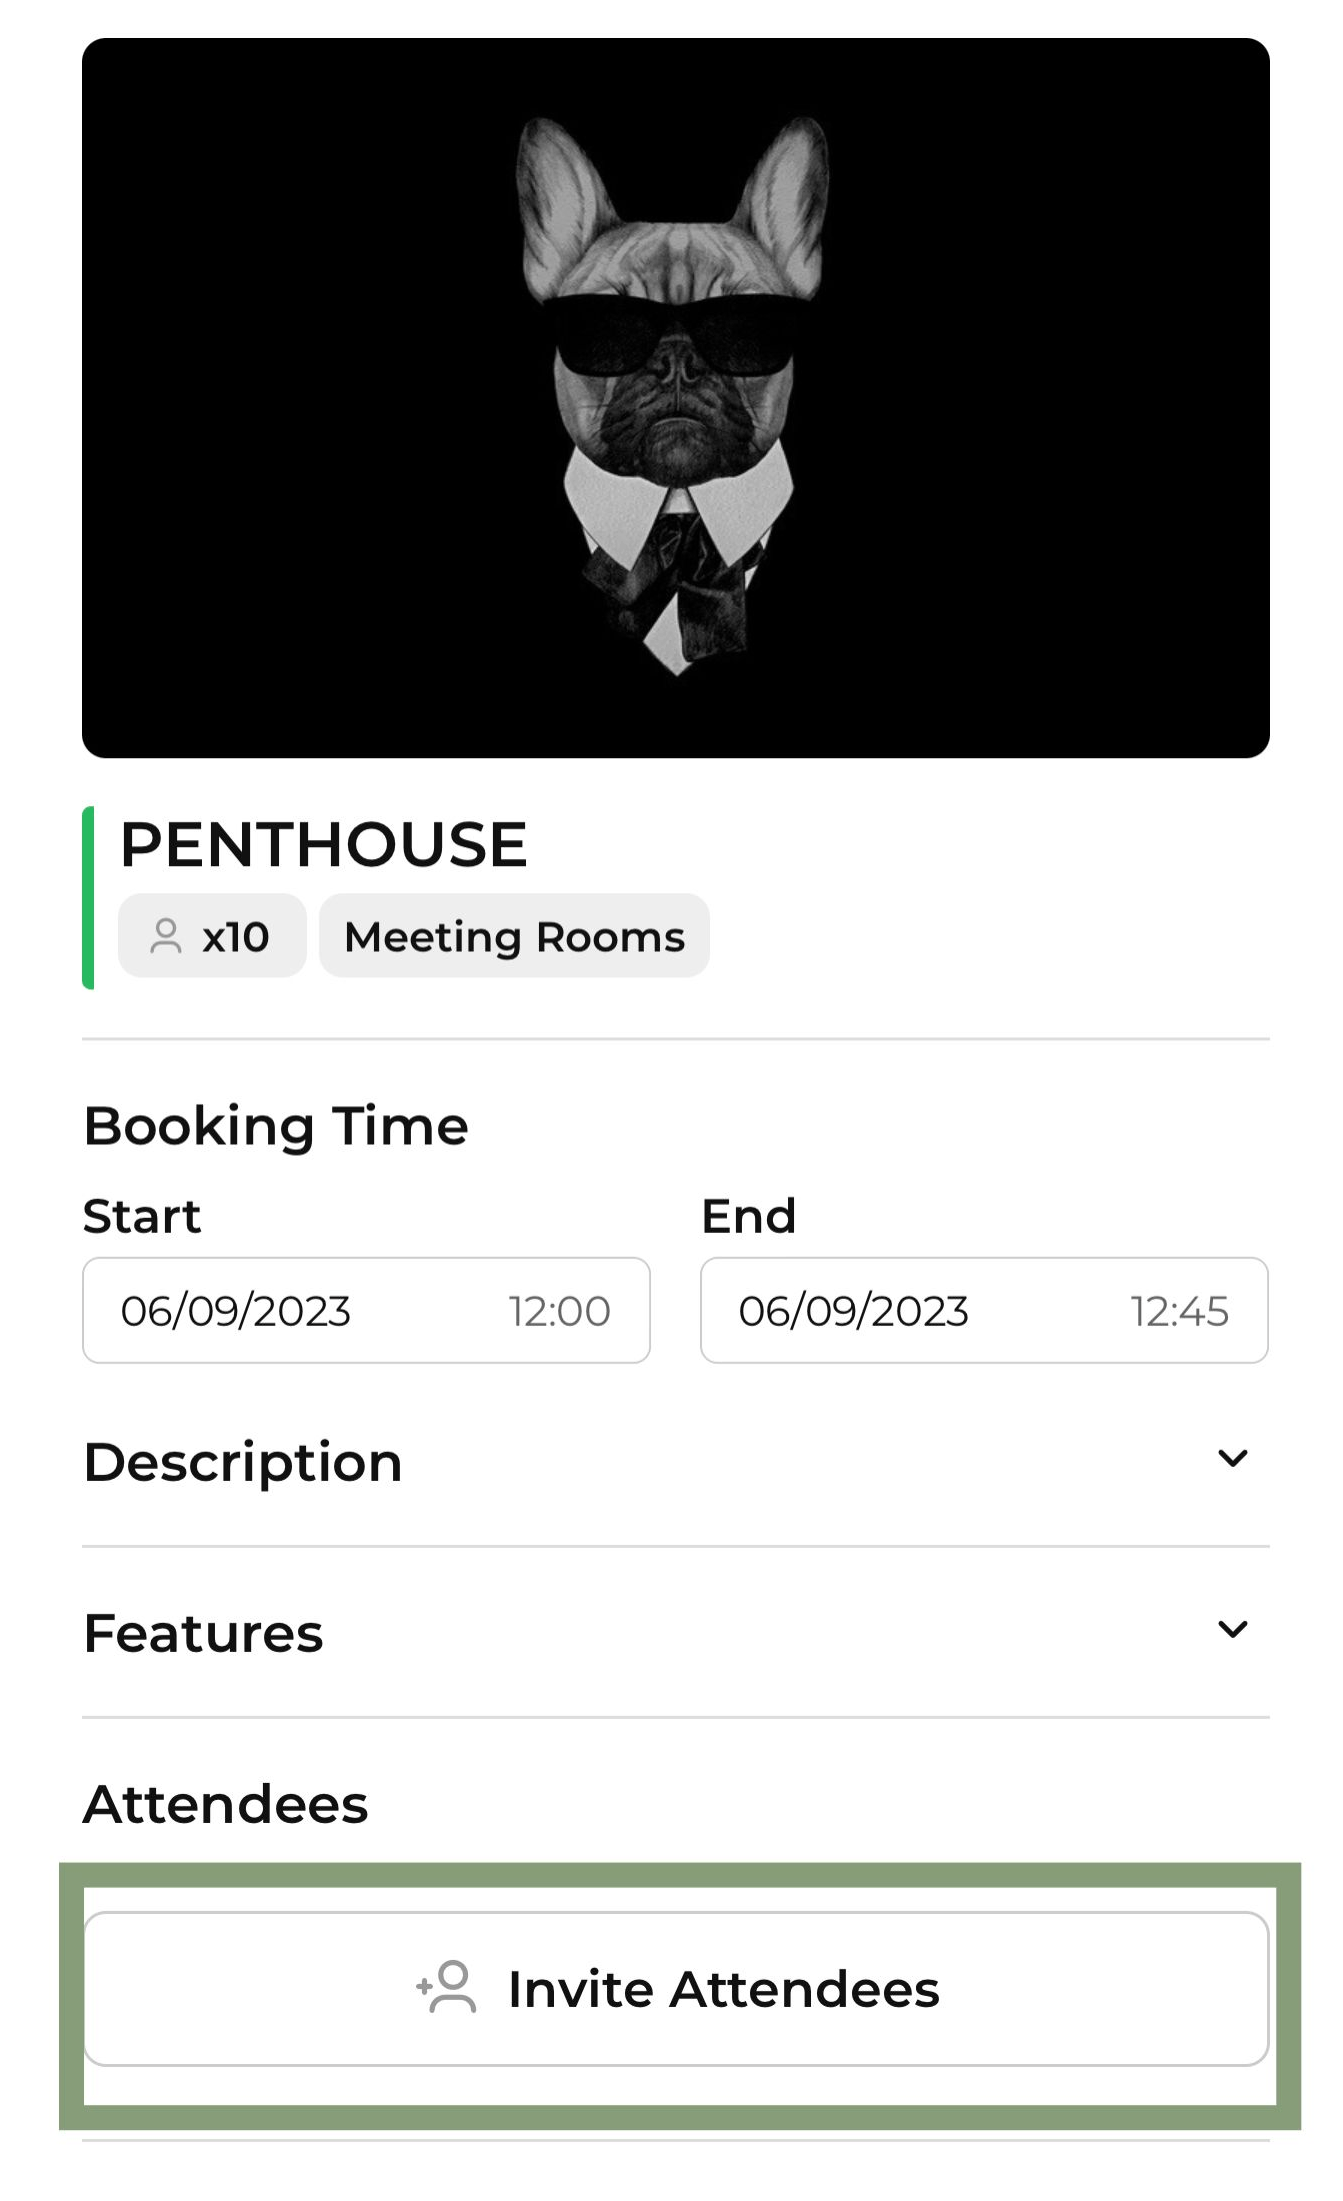The image size is (1343, 2201).
Task: Change the 12:45 end time
Action: coord(1179,1311)
